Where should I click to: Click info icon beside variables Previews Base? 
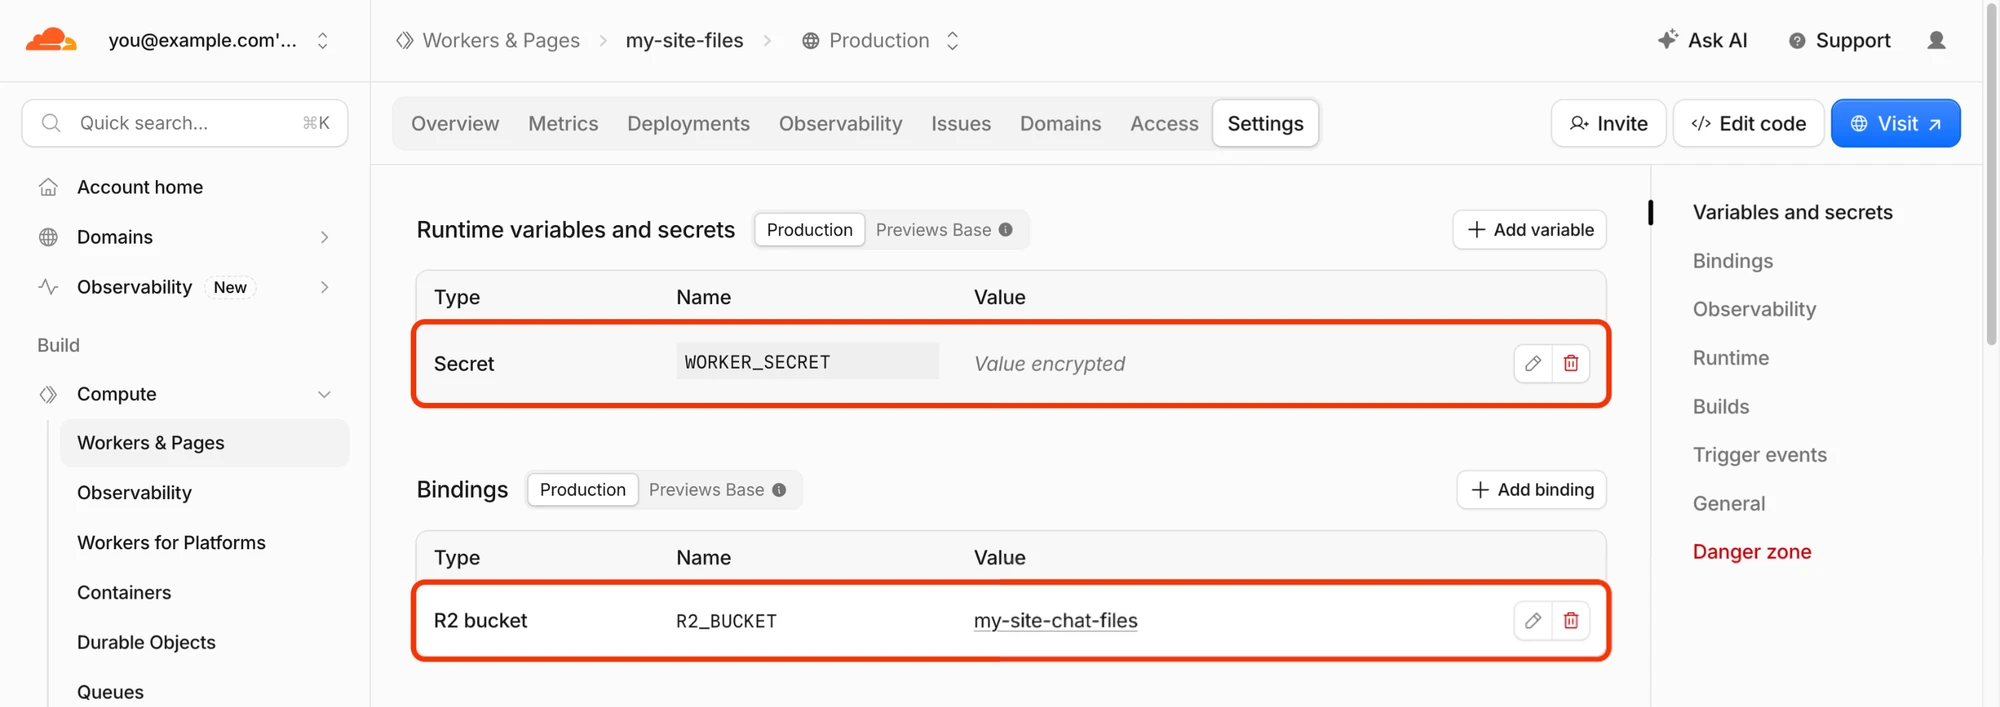pos(1006,230)
